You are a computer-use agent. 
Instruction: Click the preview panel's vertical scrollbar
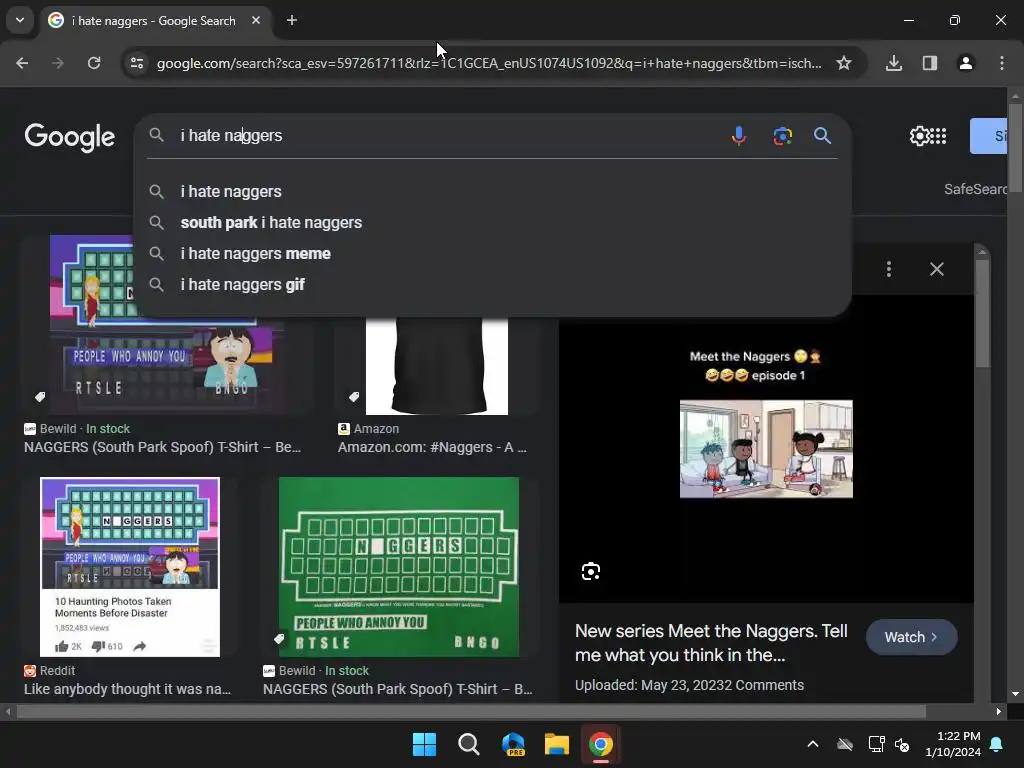click(x=982, y=313)
